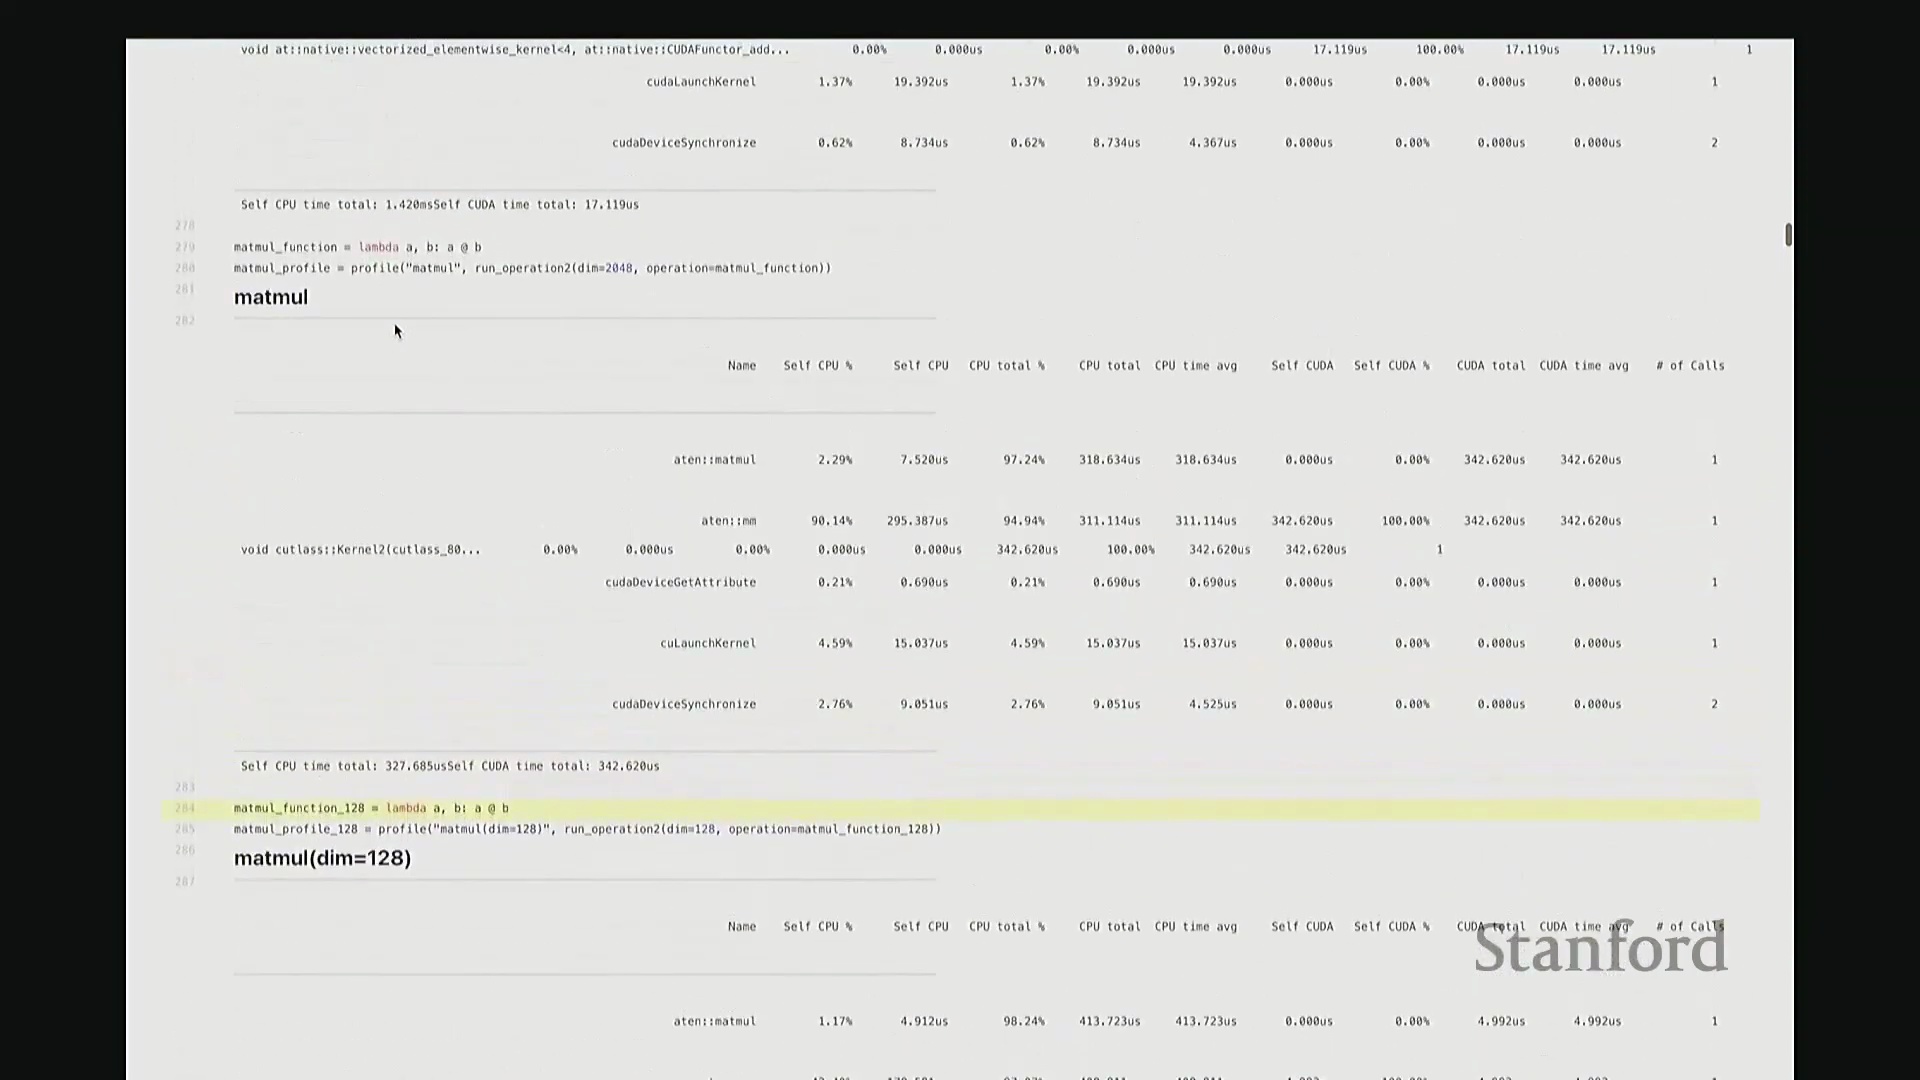The height and width of the screenshot is (1080, 1920).
Task: Click line number 284 in gutter
Action: [185, 808]
